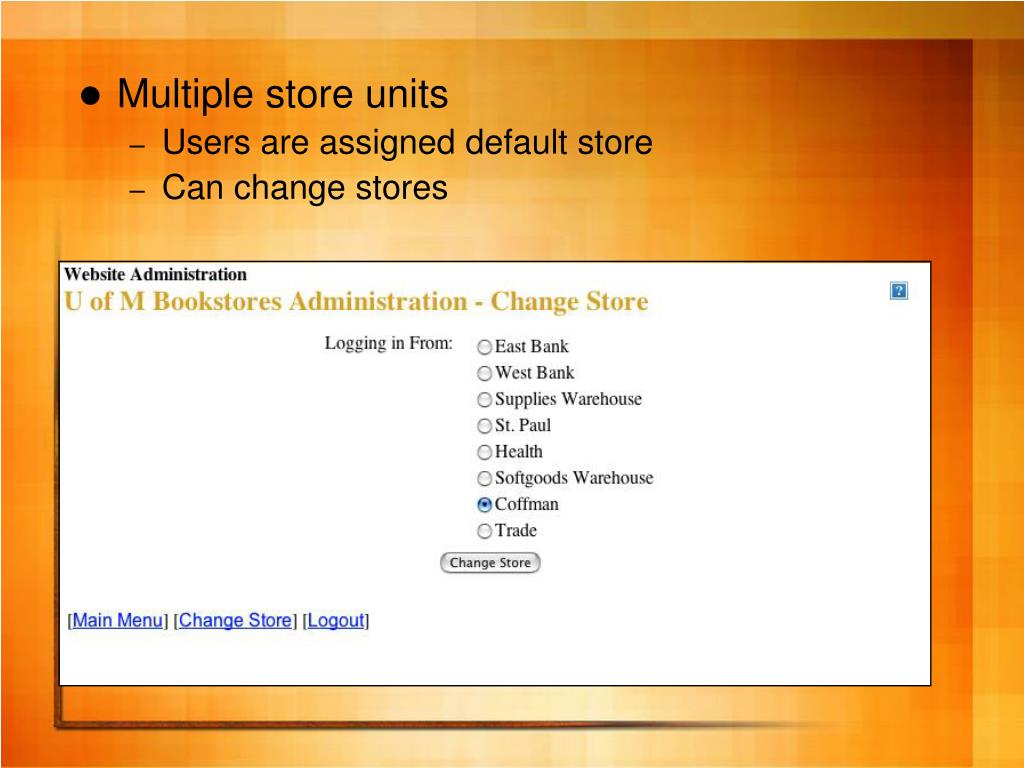Image resolution: width=1024 pixels, height=768 pixels.
Task: Pick the St. Paul store radio button
Action: pyautogui.click(x=484, y=426)
